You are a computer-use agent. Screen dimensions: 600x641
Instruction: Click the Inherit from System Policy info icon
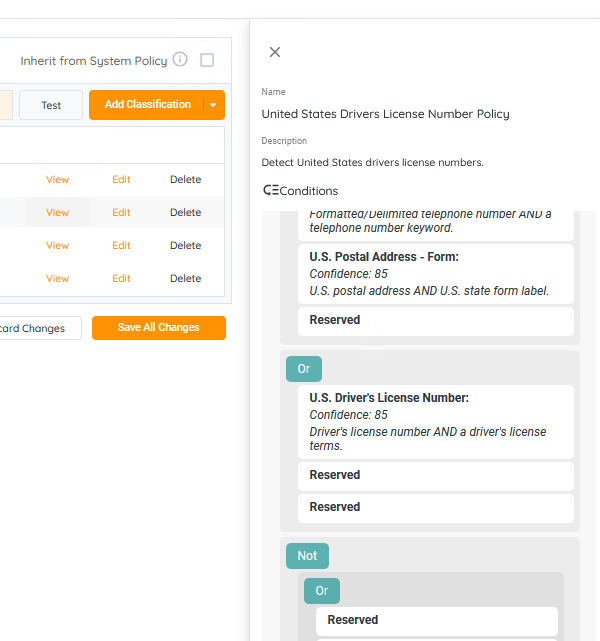click(x=180, y=60)
